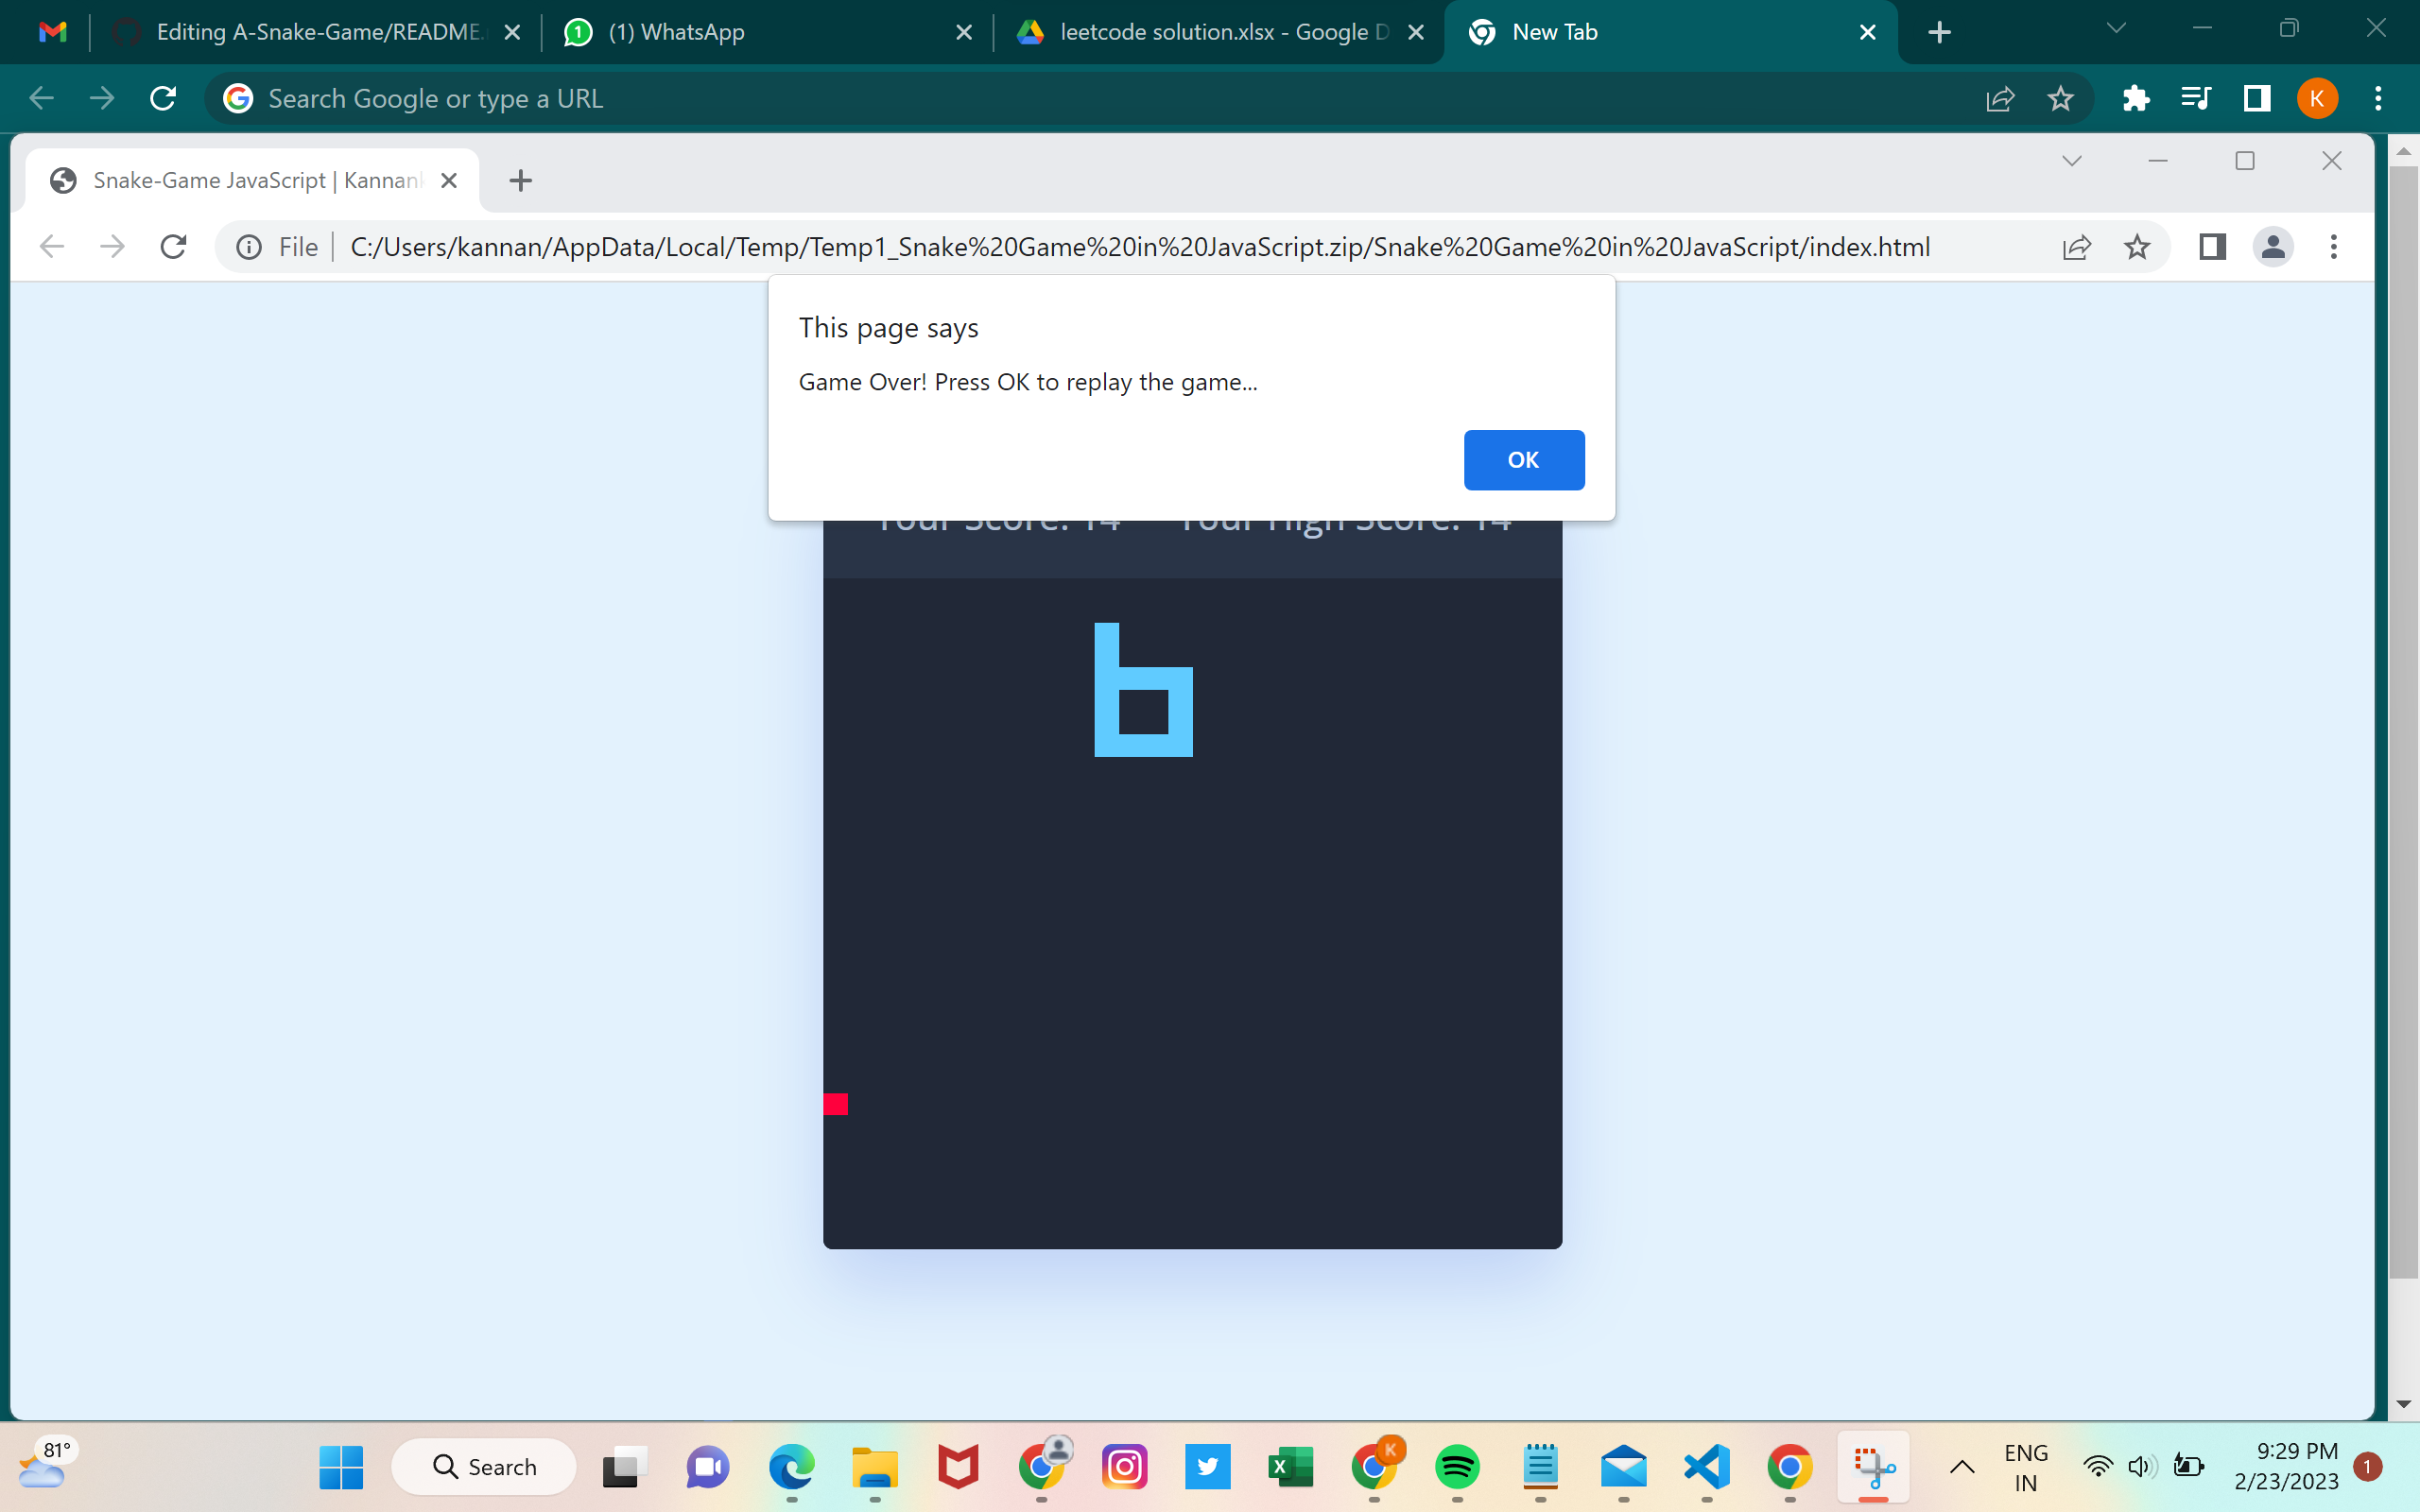Image resolution: width=2420 pixels, height=1512 pixels.
Task: Open the tab search chevron dropdown
Action: point(2116,28)
